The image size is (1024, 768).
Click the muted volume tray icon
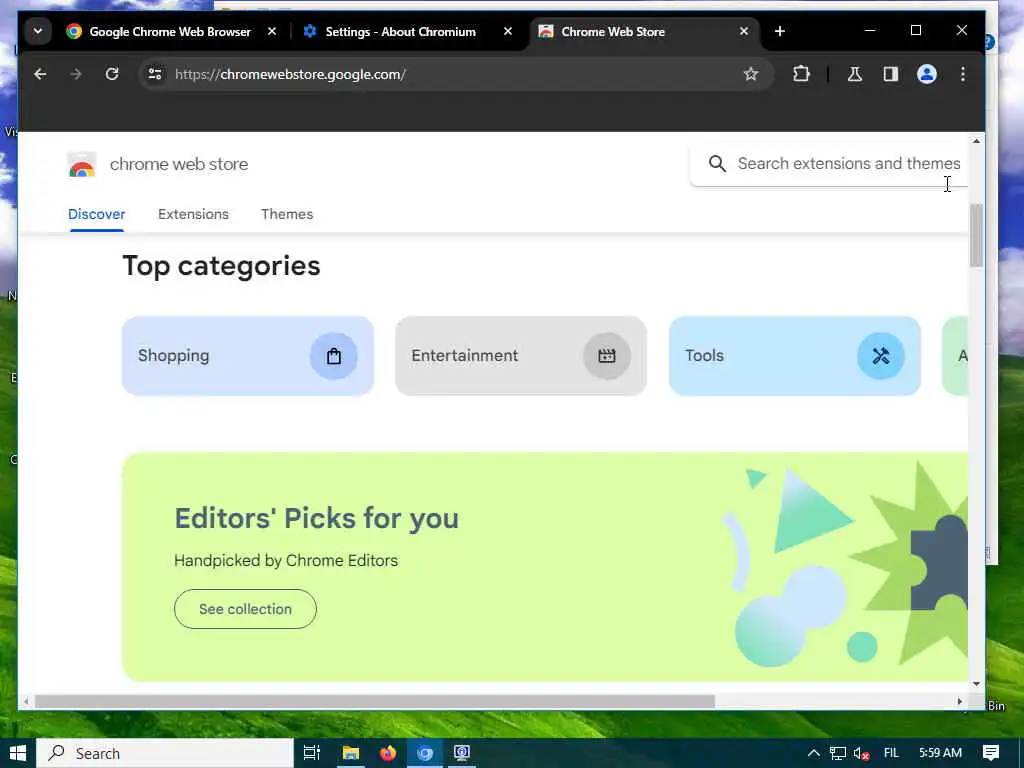[x=861, y=754]
